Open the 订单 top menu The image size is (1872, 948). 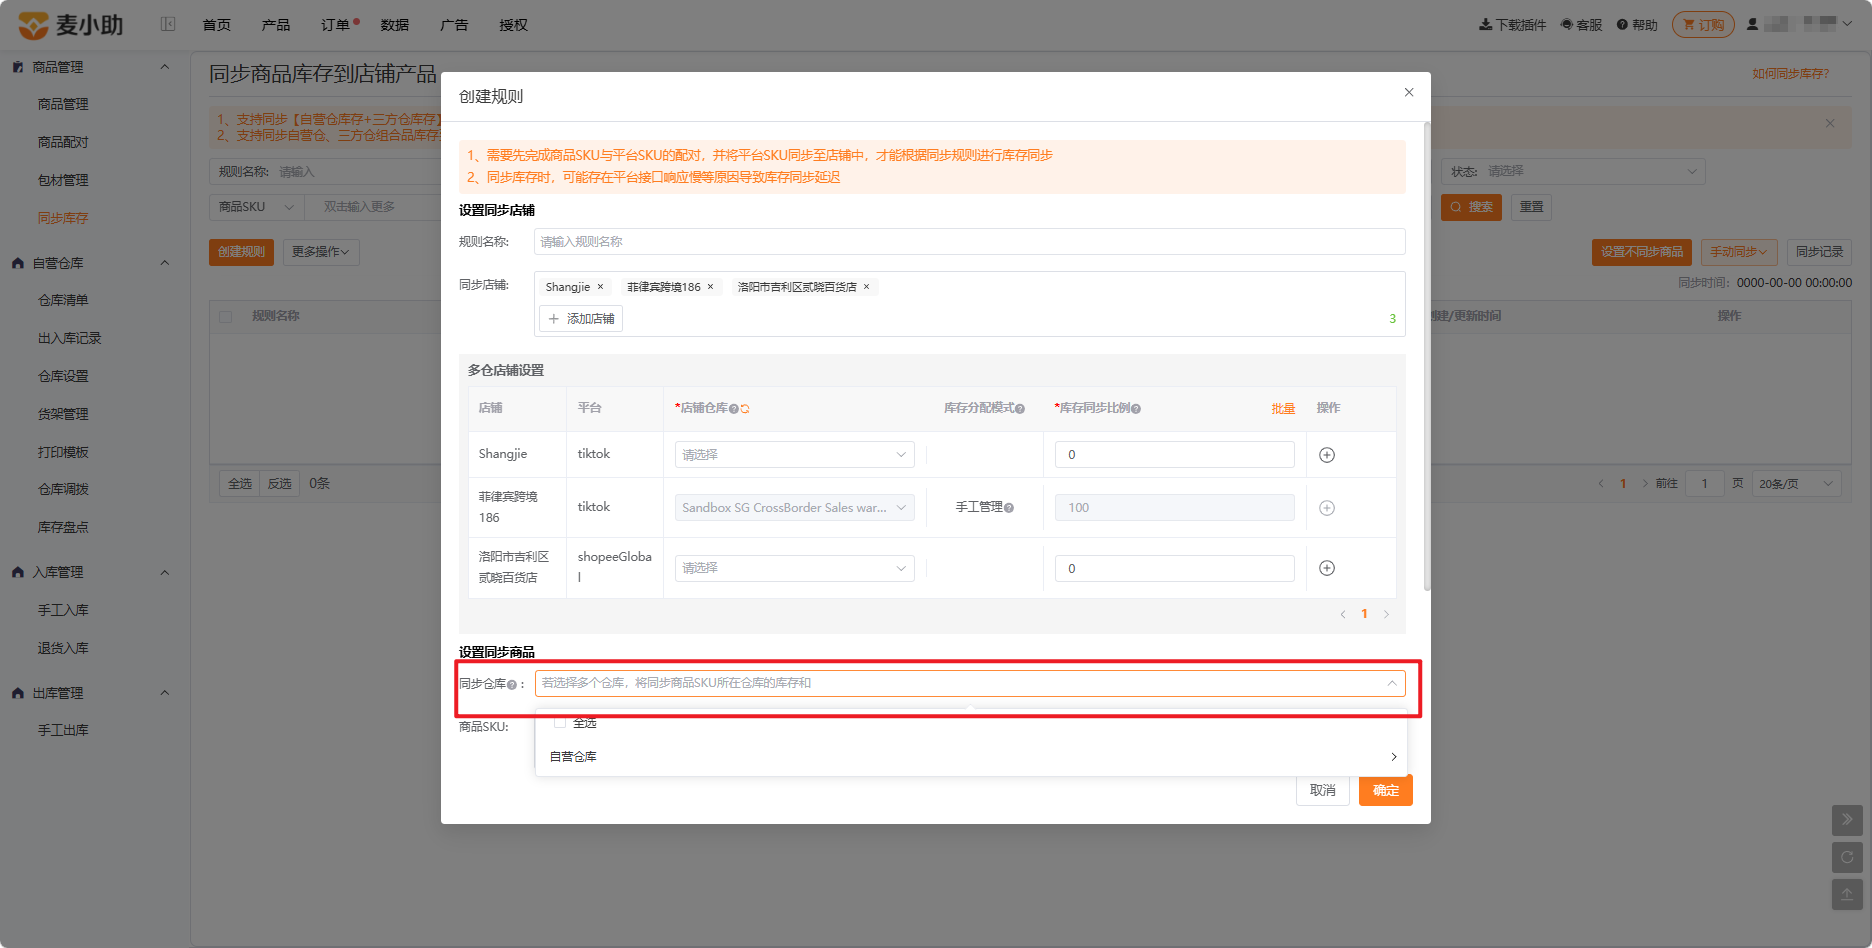tap(335, 25)
